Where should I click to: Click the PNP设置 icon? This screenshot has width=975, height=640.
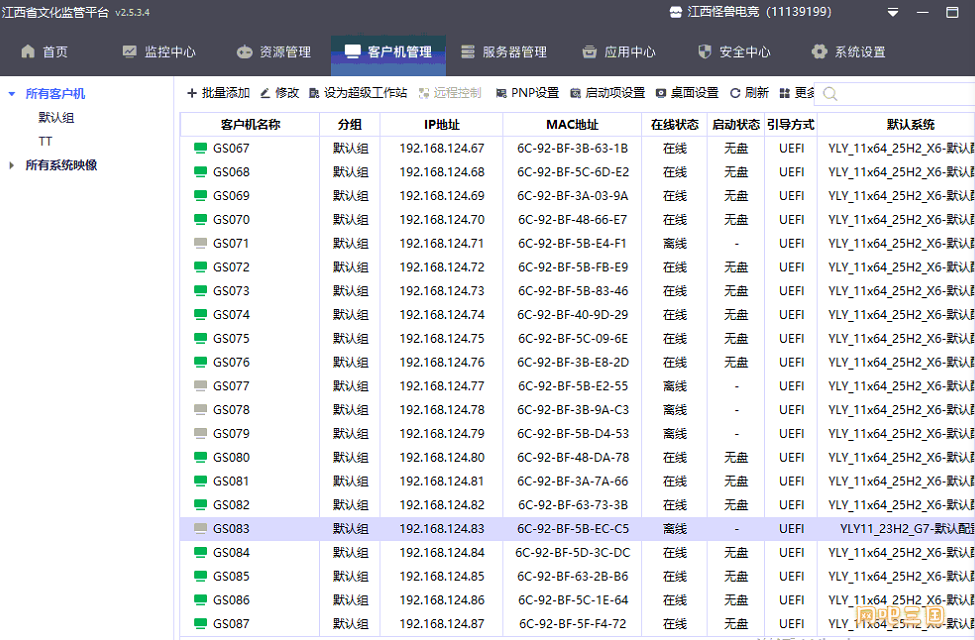(501, 93)
